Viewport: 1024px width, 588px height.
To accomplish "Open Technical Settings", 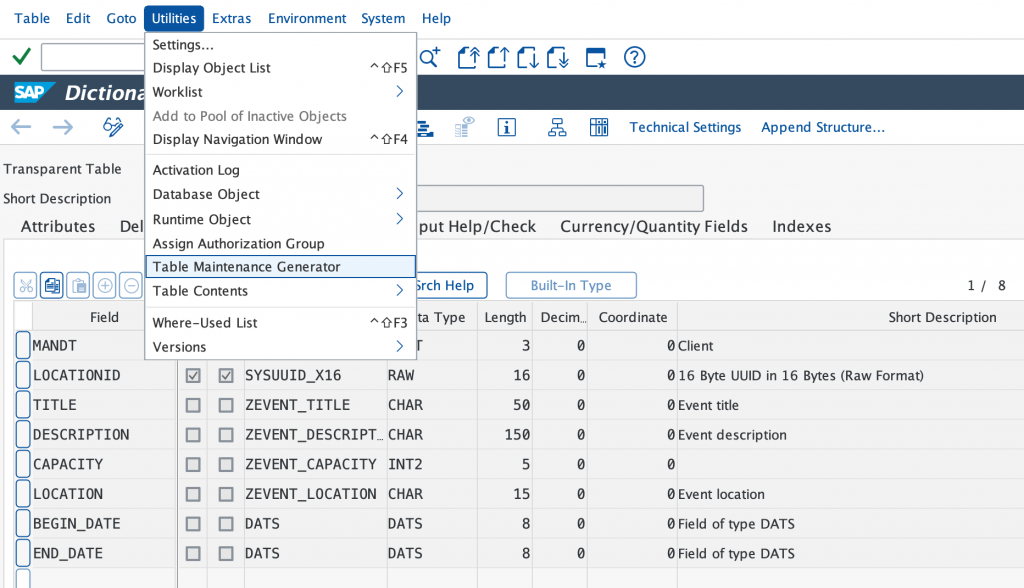I will click(x=685, y=127).
